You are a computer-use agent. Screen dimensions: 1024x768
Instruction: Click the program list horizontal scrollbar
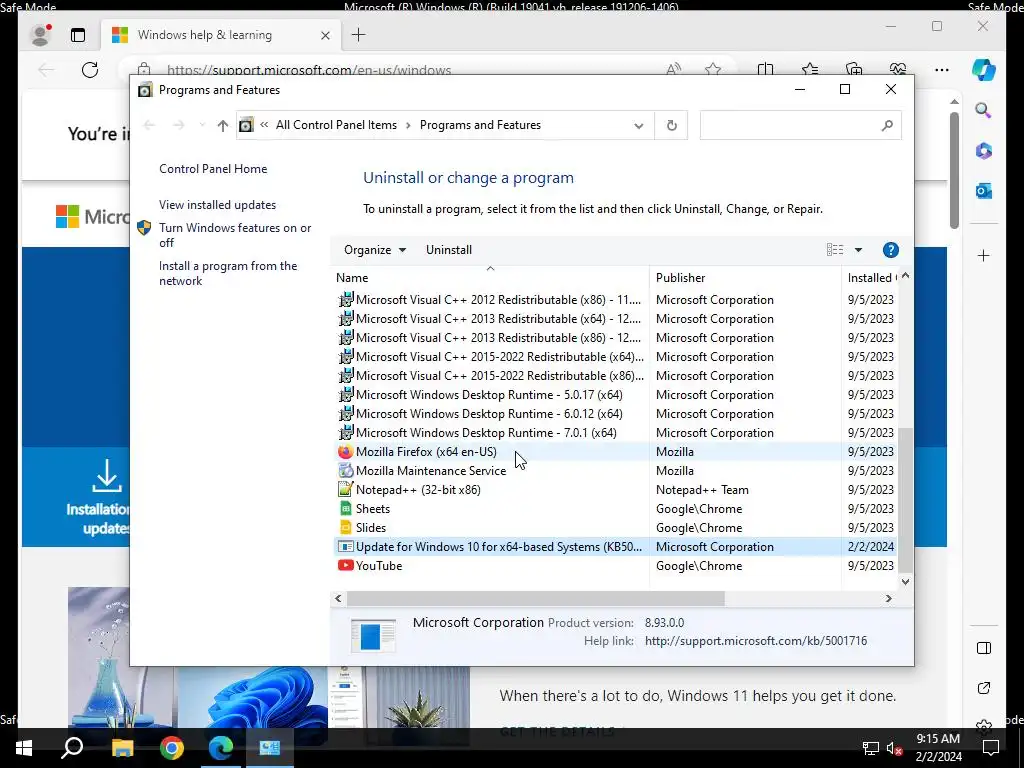click(536, 598)
